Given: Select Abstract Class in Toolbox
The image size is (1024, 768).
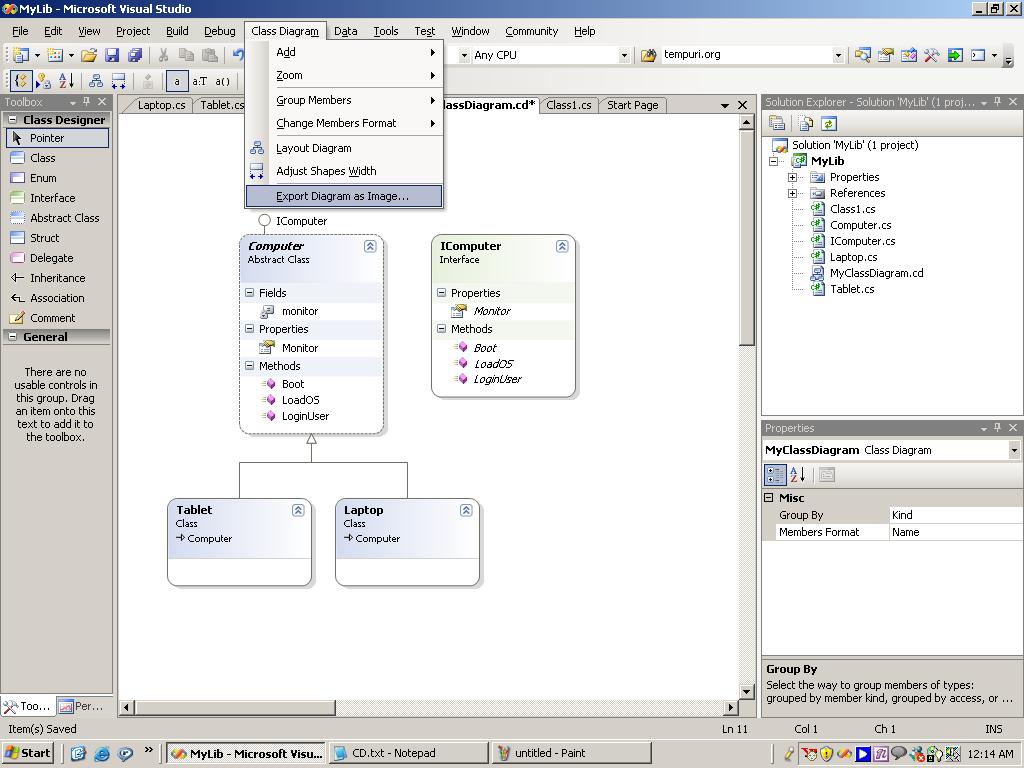Looking at the screenshot, I should point(57,218).
